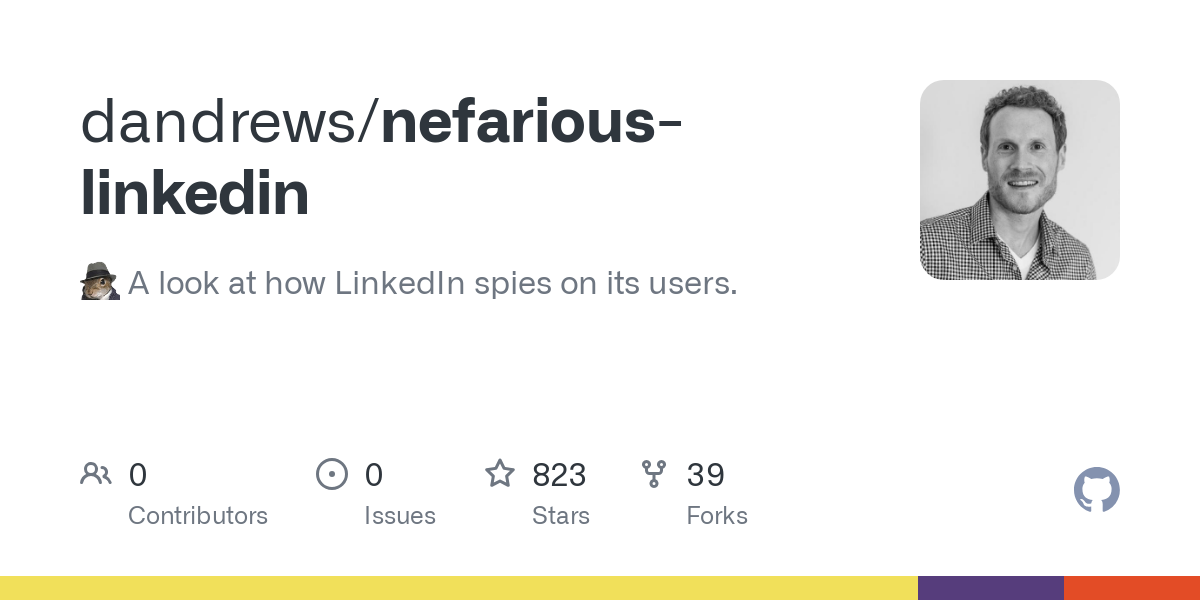1200x600 pixels.
Task: Select the Issues label
Action: click(400, 516)
